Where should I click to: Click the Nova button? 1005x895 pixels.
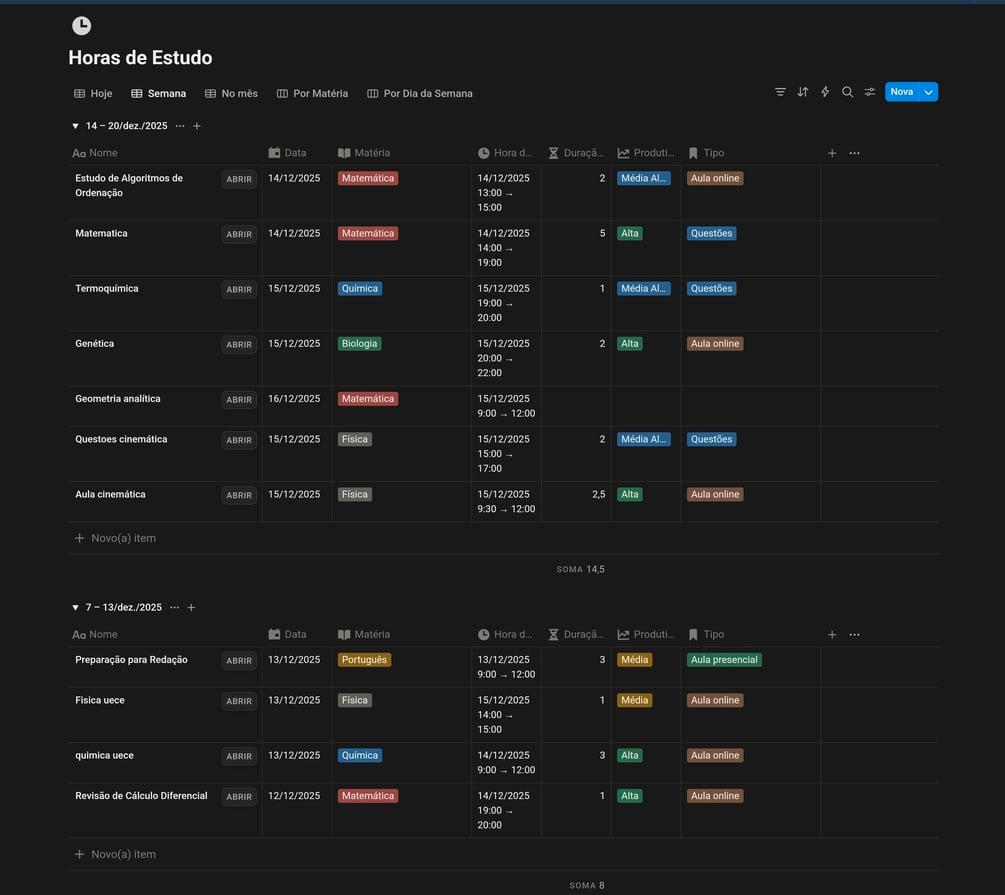pos(902,92)
